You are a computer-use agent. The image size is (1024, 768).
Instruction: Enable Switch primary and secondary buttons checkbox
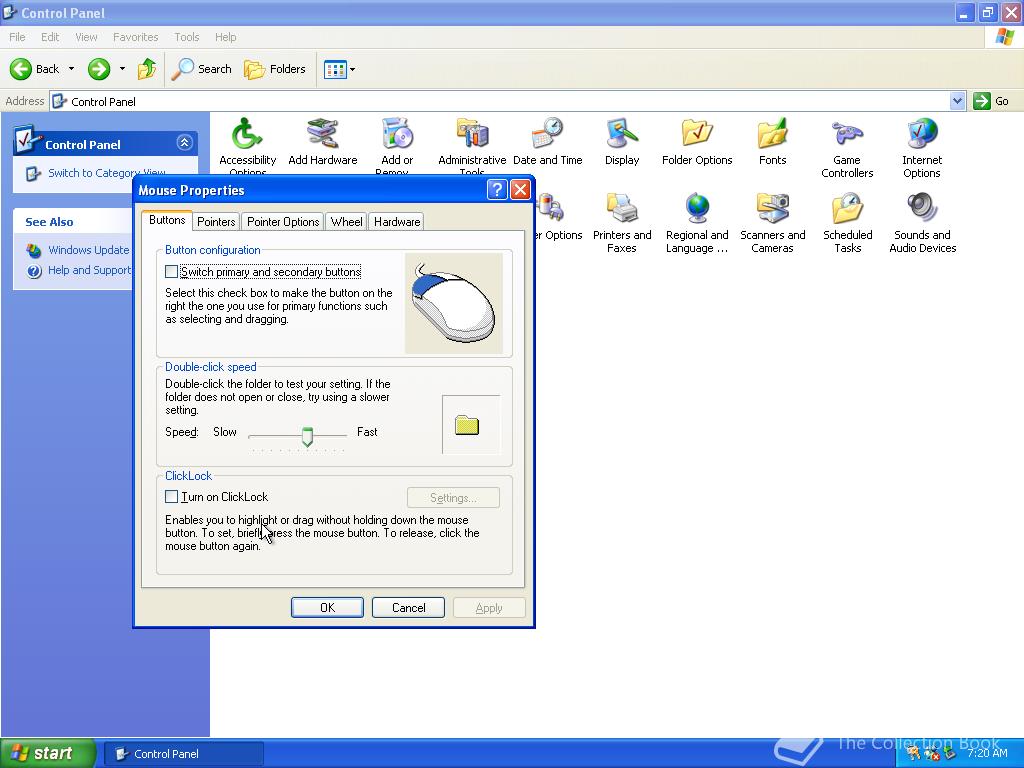click(172, 272)
